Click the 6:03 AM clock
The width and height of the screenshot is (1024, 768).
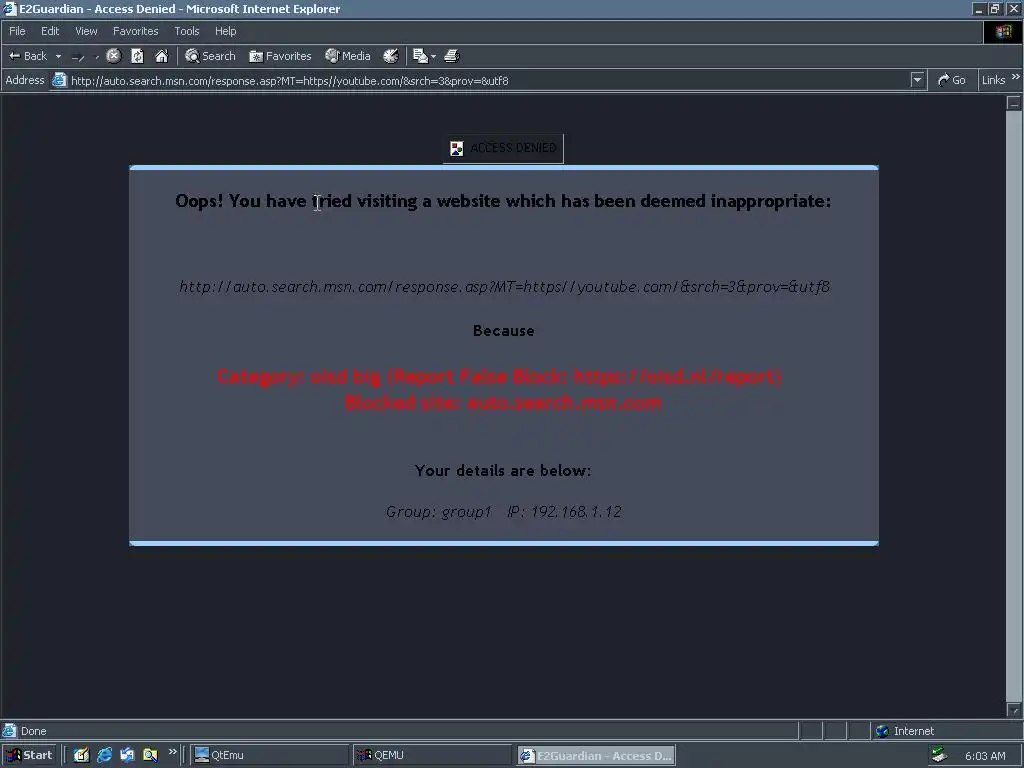point(985,756)
